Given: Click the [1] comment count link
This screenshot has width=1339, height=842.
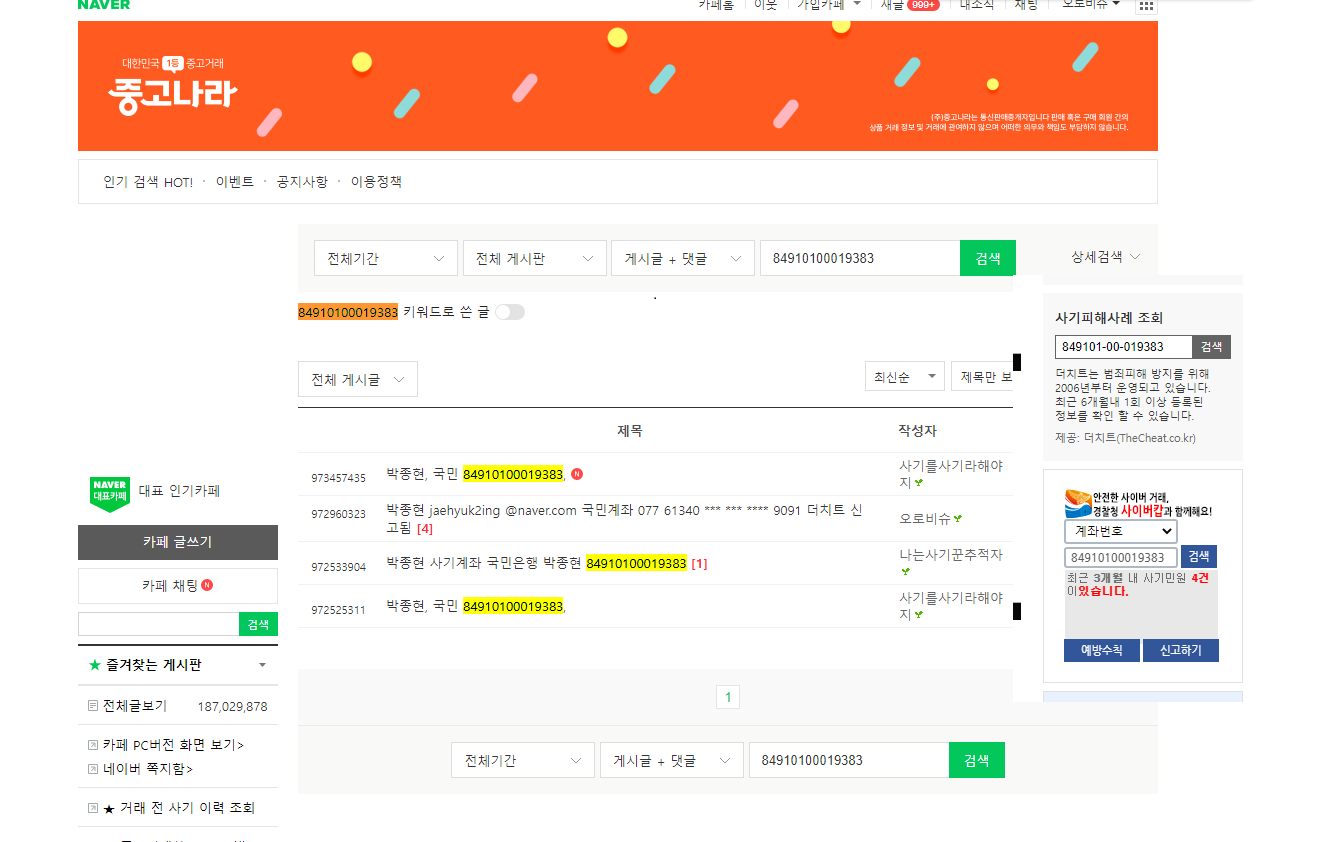Looking at the screenshot, I should coord(699,564).
